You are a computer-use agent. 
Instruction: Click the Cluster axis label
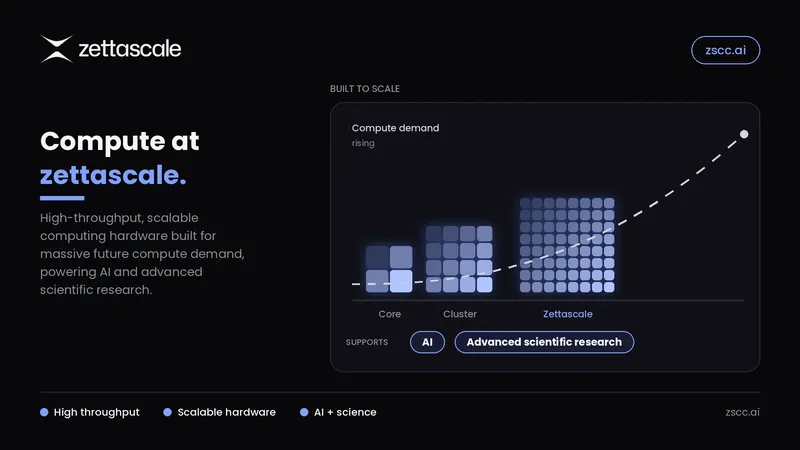tap(460, 314)
